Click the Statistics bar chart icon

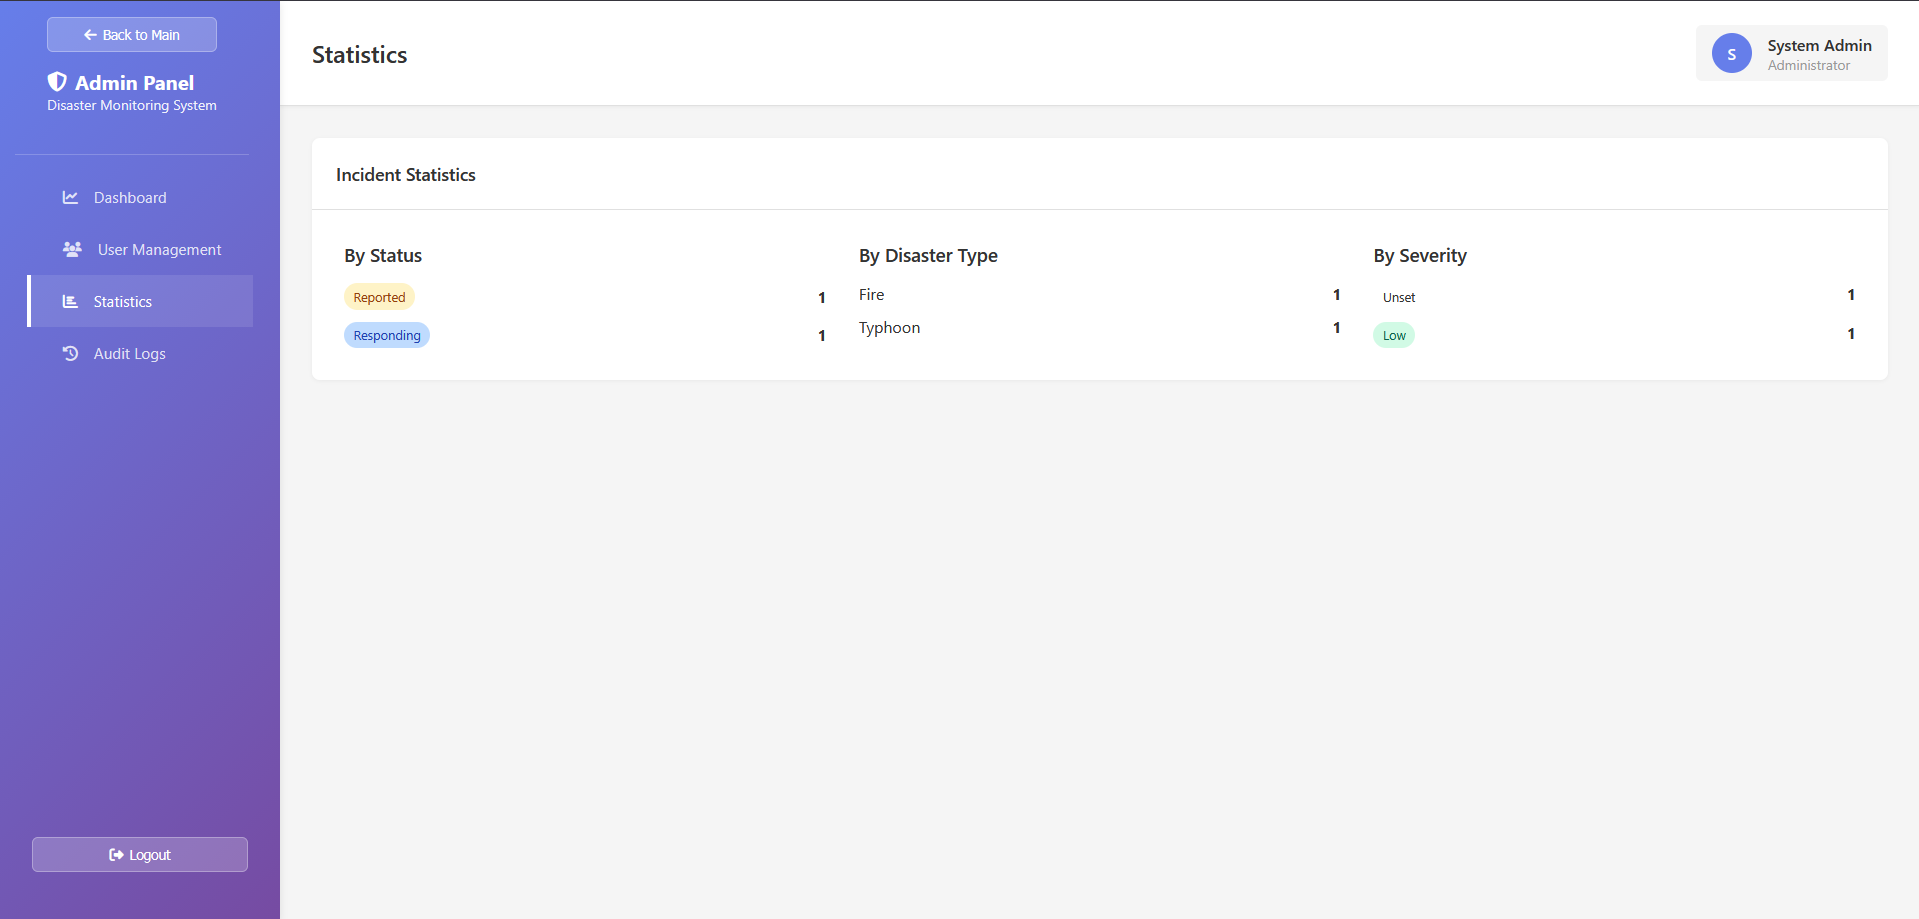tap(70, 302)
